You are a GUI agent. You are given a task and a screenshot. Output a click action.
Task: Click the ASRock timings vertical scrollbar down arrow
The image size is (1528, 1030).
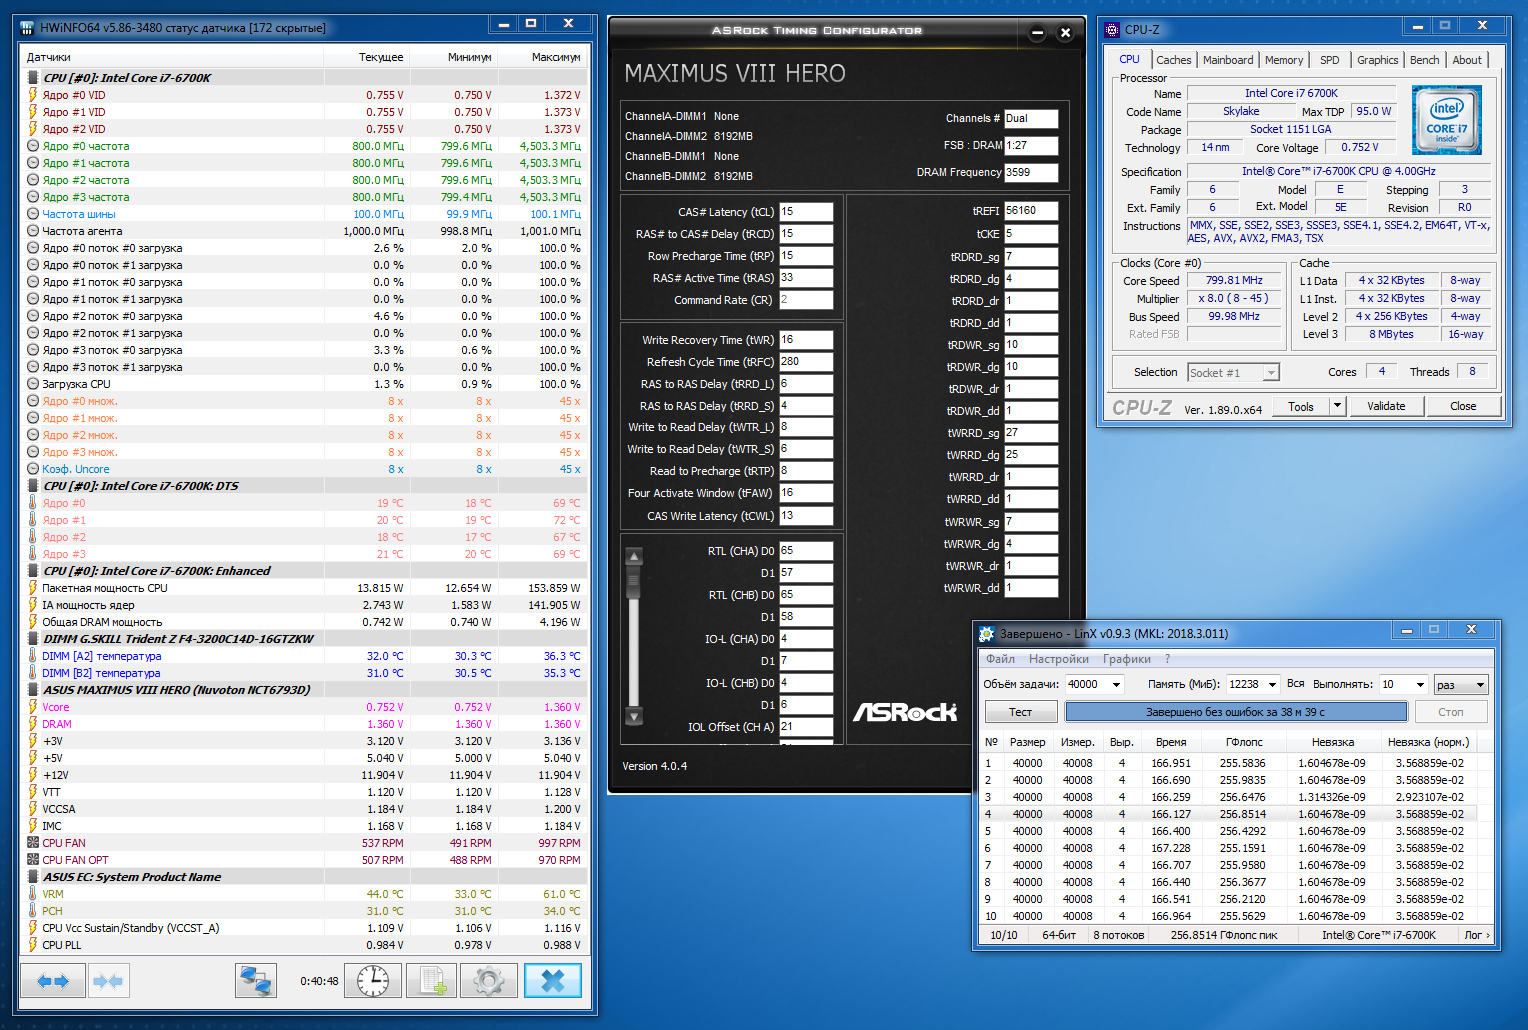633,715
